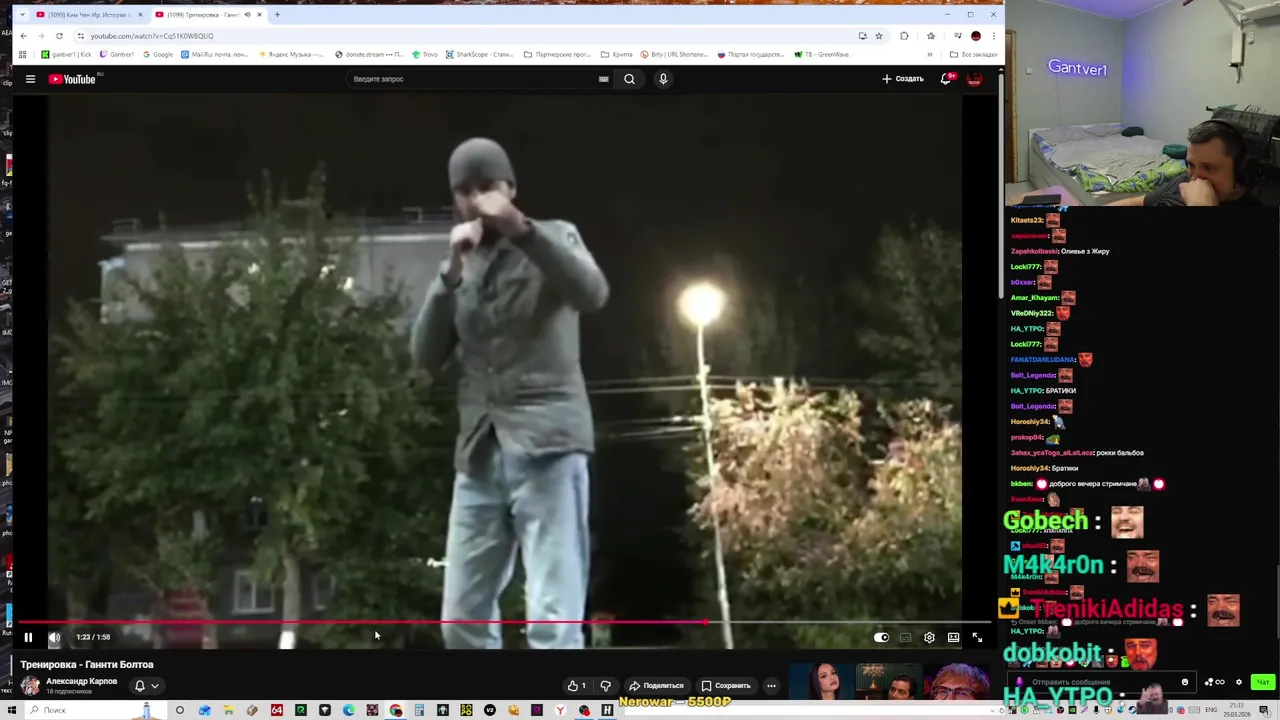Click the browser address bar URL
The width and height of the screenshot is (1280, 720).
pos(152,36)
